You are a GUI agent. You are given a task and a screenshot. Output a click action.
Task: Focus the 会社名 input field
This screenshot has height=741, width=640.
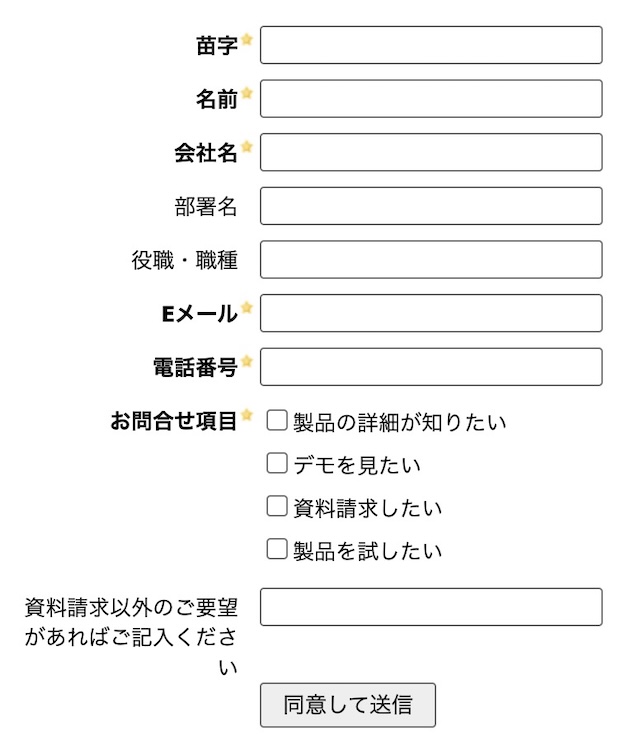click(x=431, y=152)
